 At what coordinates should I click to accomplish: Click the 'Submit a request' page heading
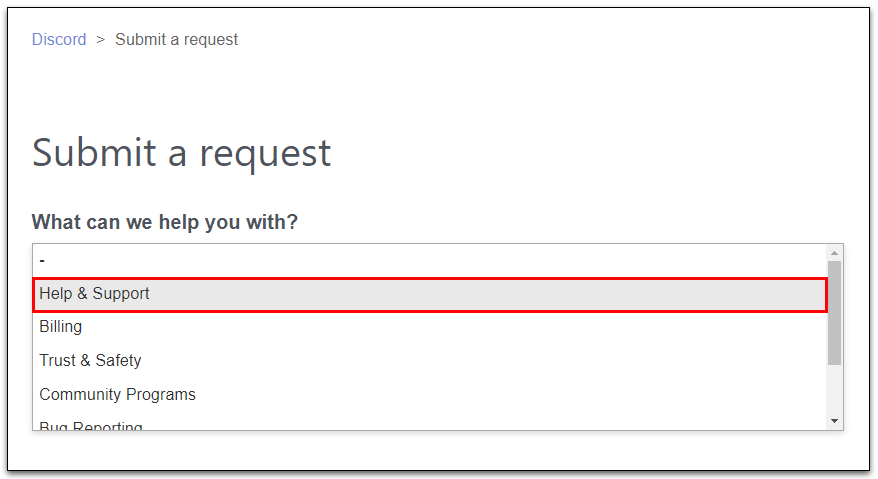coord(181,153)
